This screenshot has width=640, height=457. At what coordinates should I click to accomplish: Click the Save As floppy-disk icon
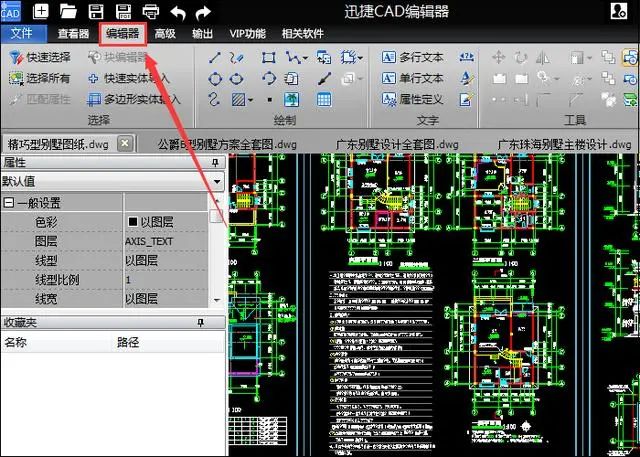click(123, 11)
